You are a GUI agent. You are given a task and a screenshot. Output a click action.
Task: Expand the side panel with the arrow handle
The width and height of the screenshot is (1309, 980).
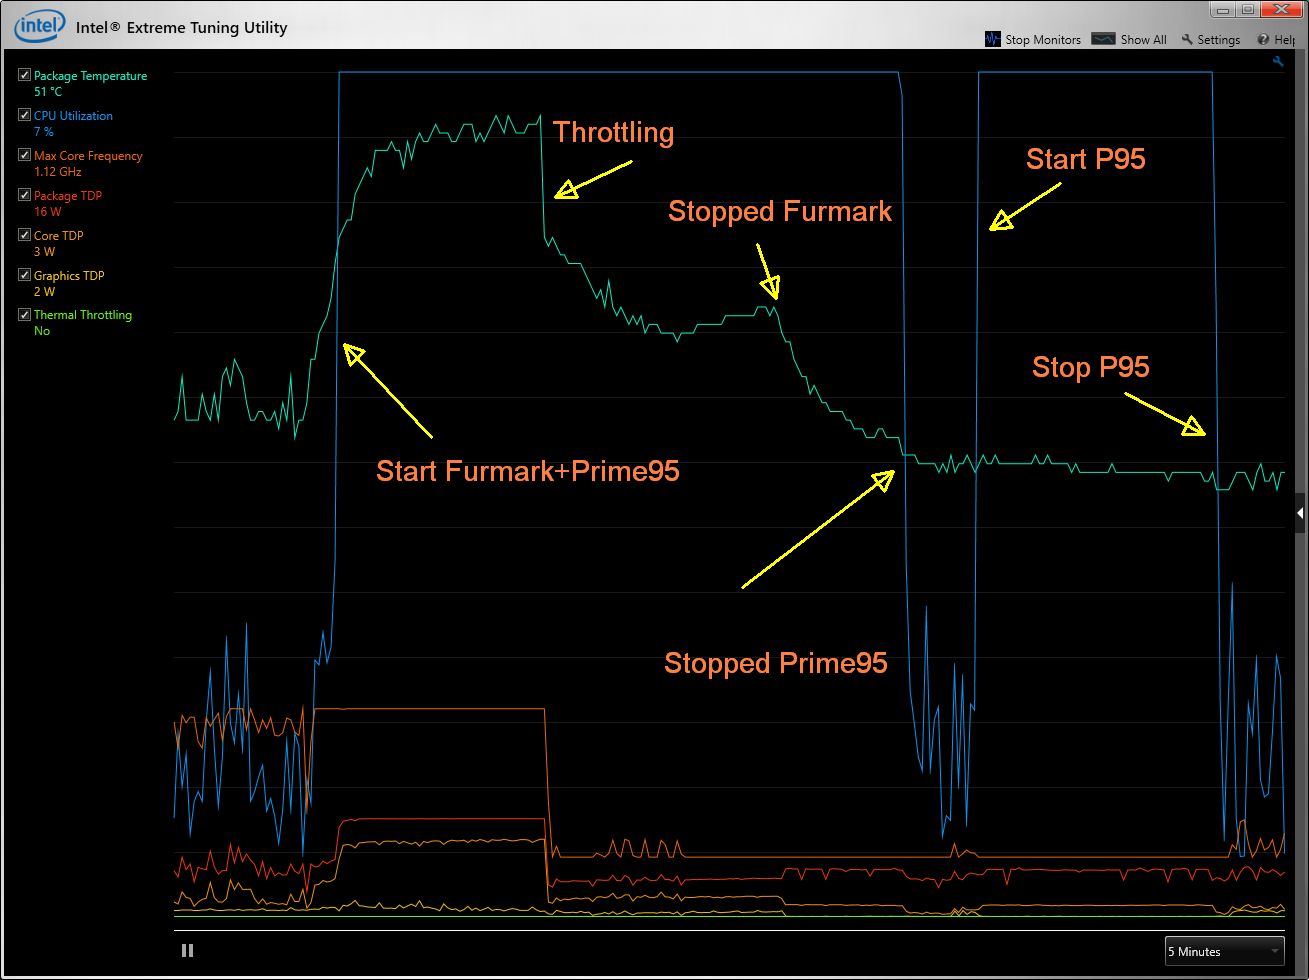click(x=1300, y=513)
